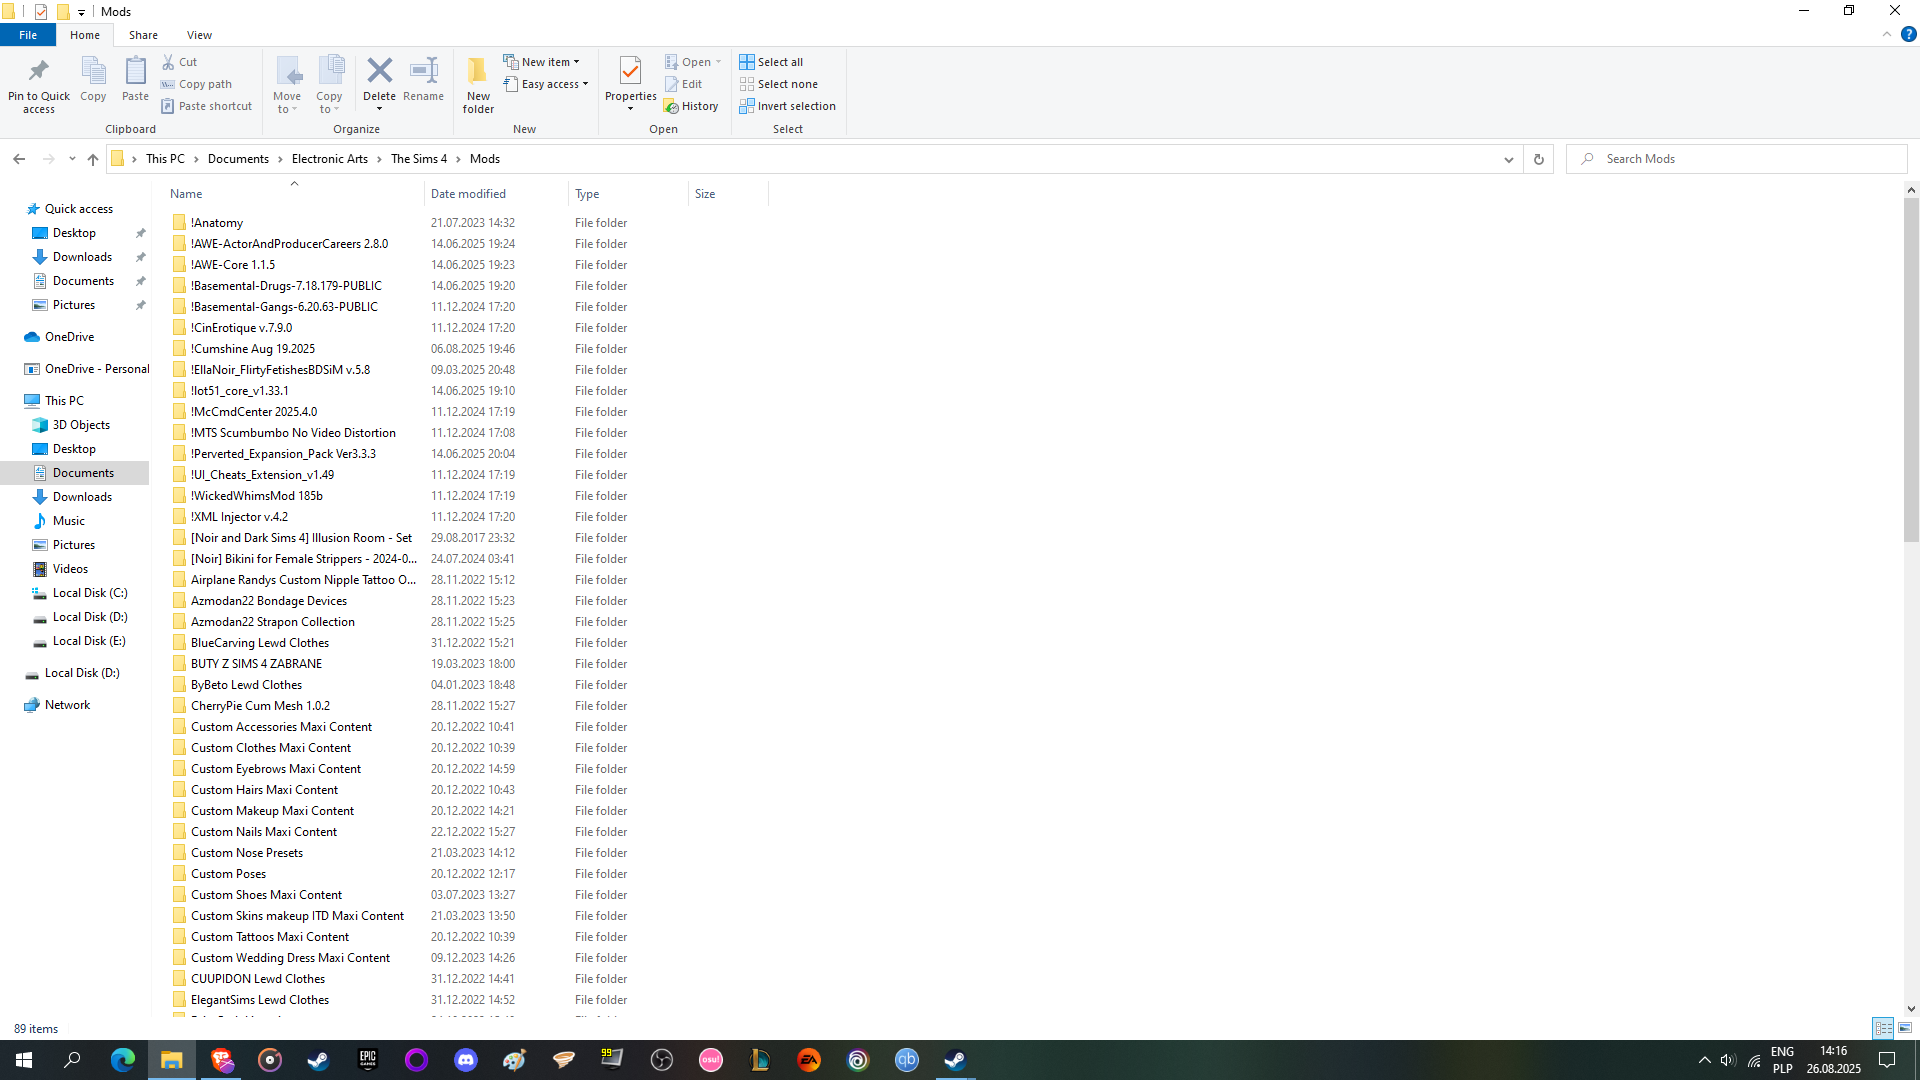
Task: Click Select all in the ribbon
Action: [x=771, y=62]
